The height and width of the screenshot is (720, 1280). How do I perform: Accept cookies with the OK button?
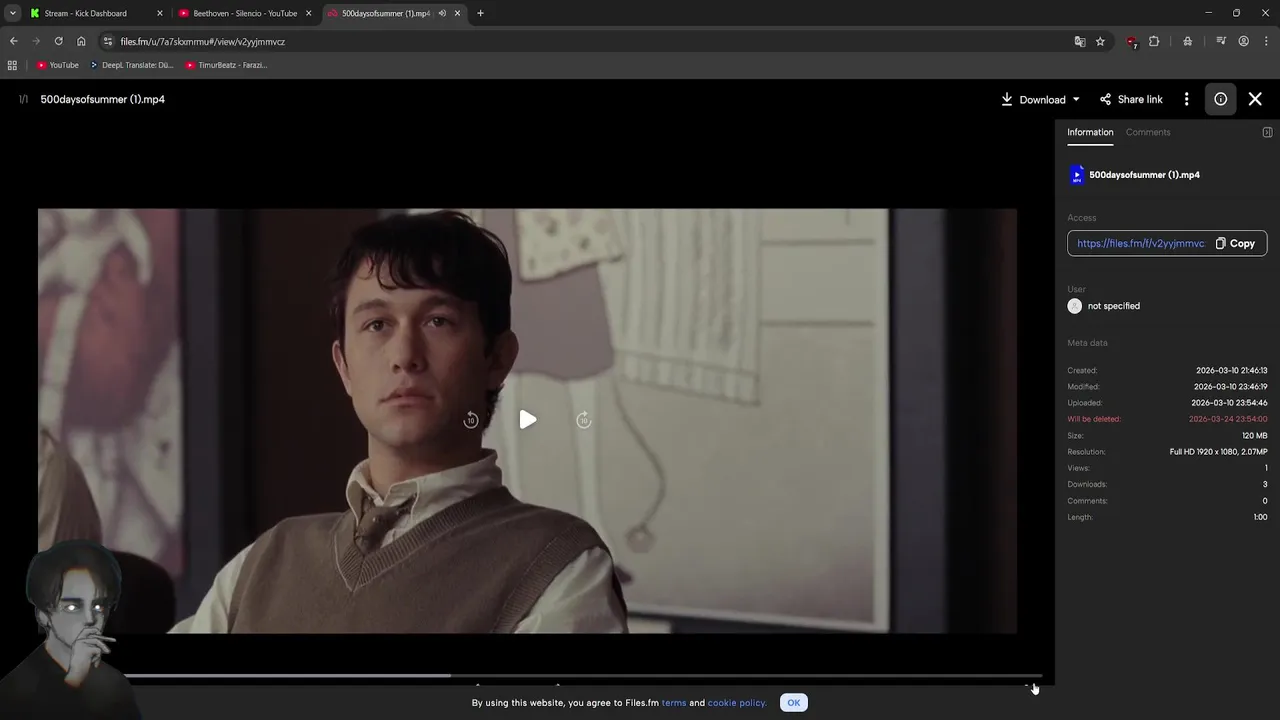(794, 702)
